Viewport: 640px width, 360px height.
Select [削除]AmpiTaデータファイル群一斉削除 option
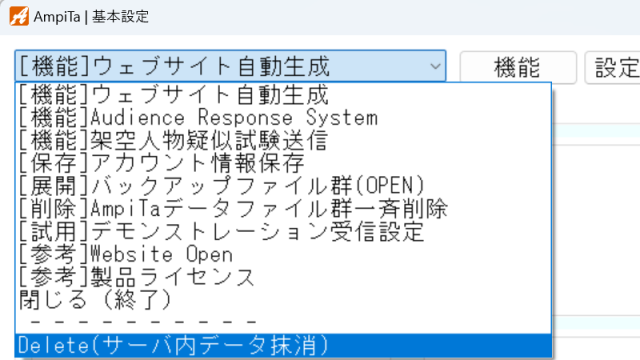click(283, 209)
